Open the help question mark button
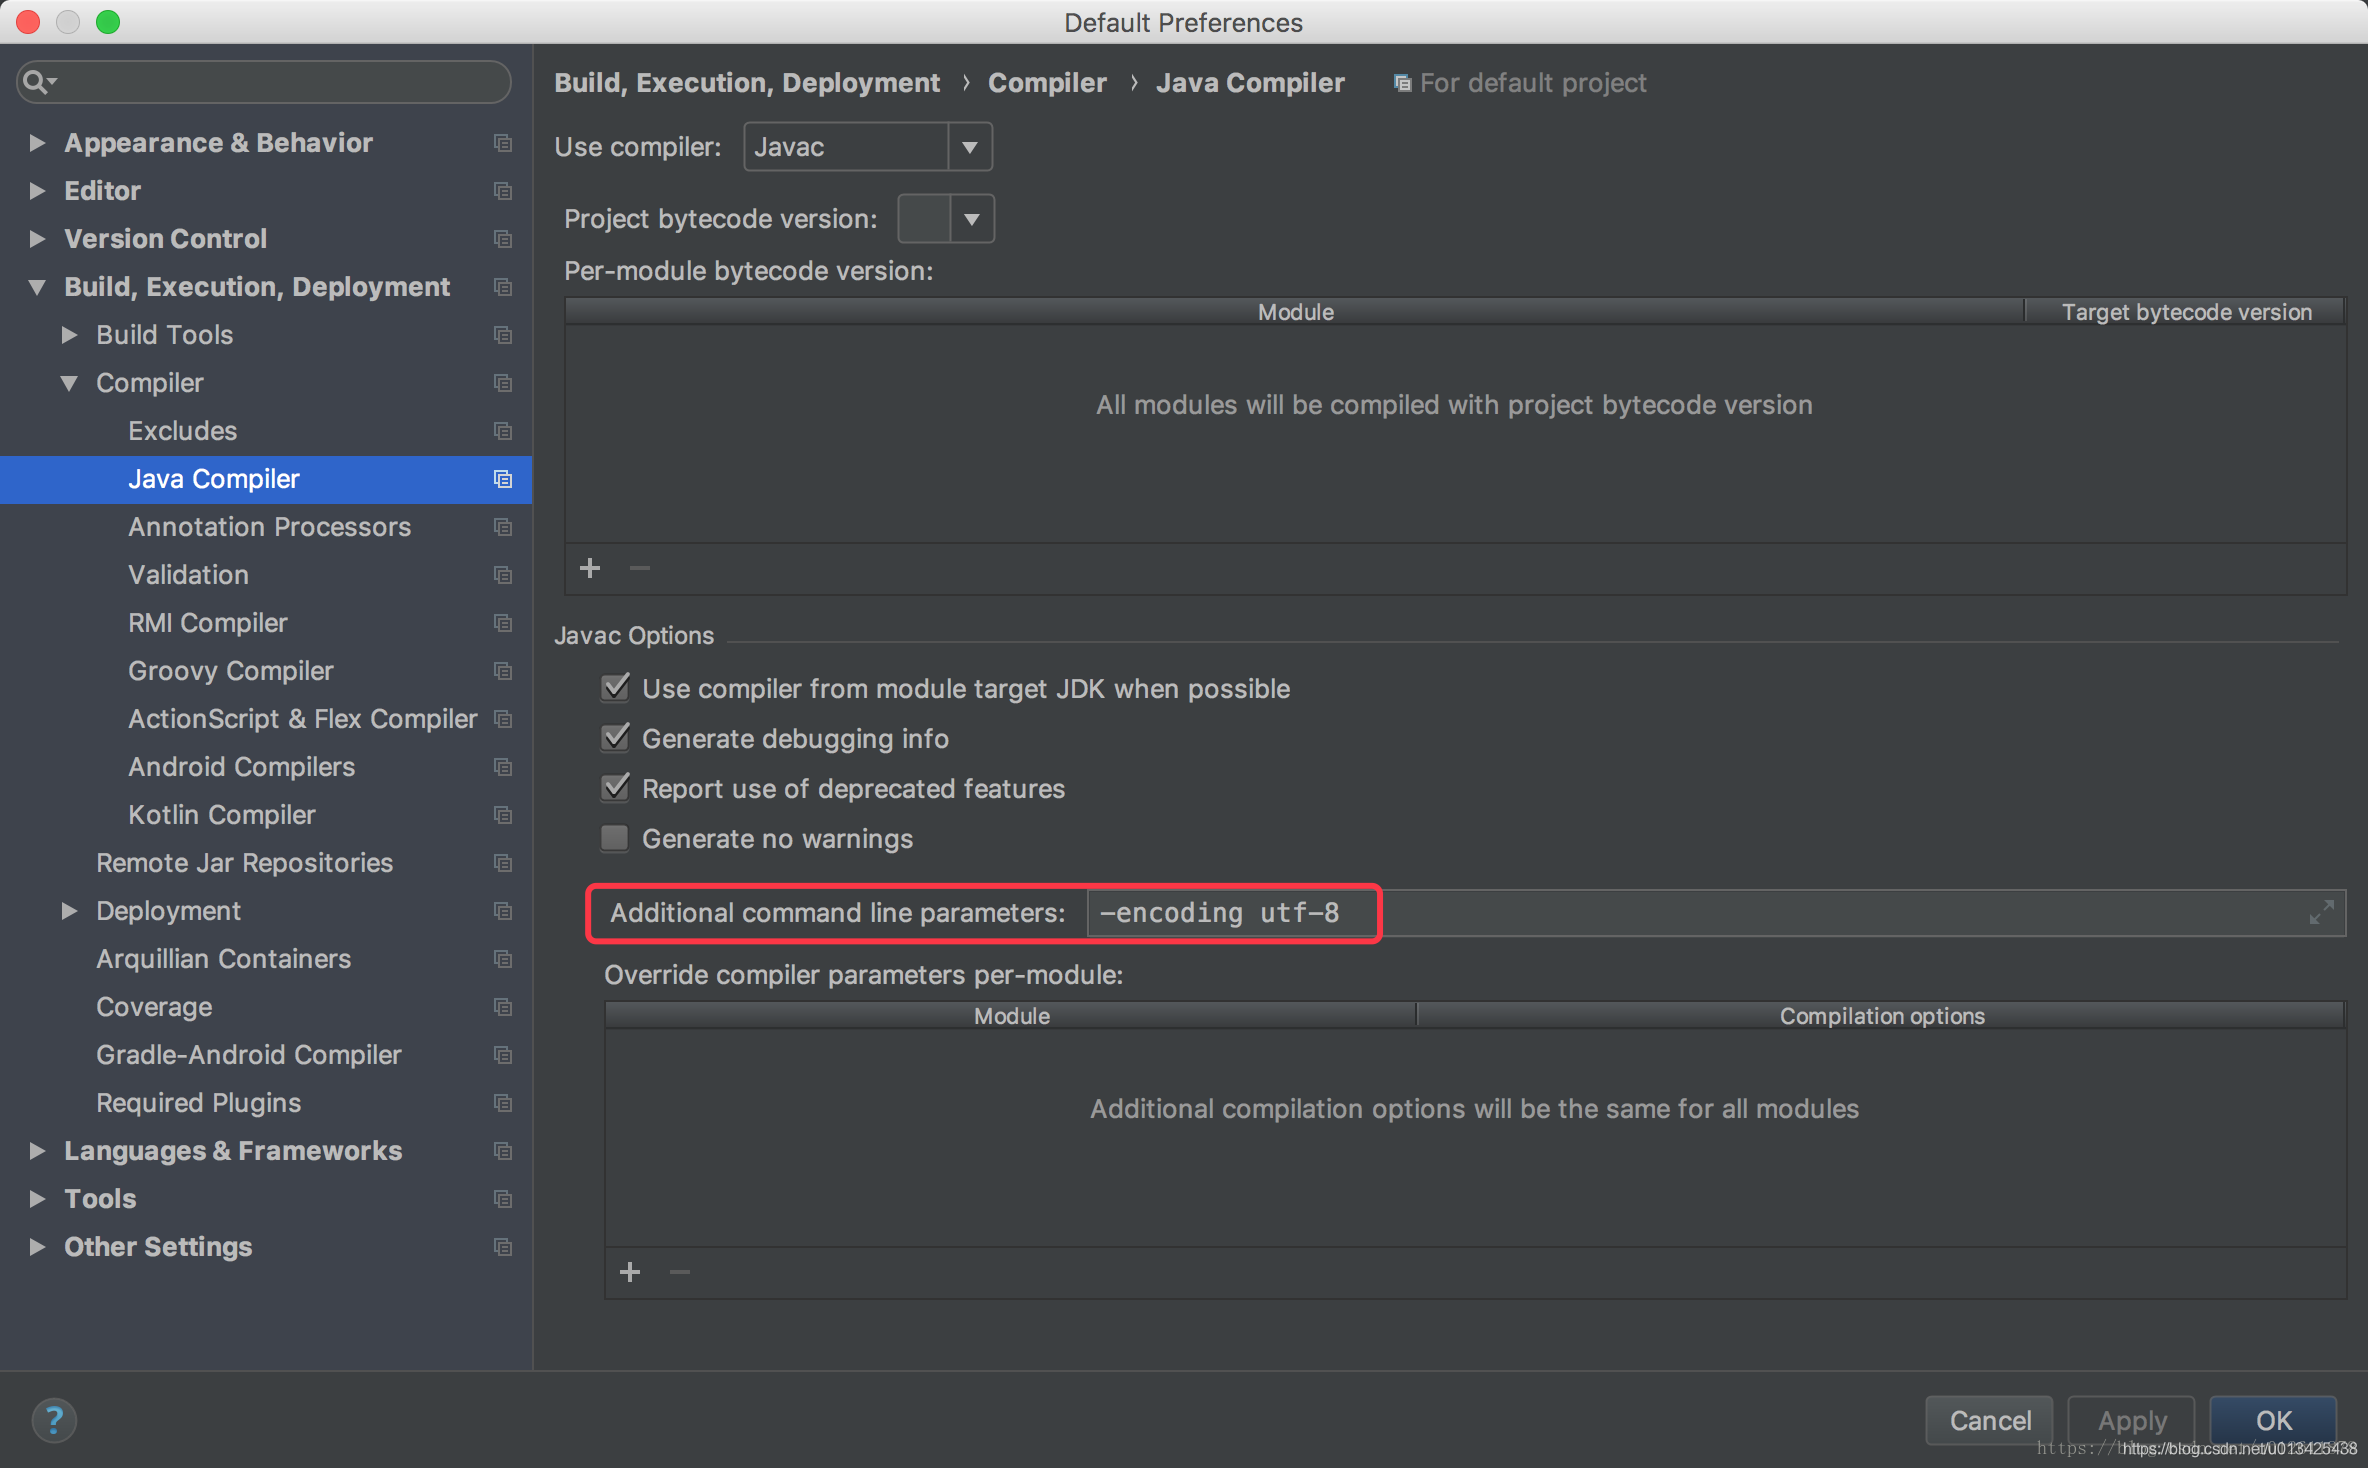The height and width of the screenshot is (1468, 2368). pos(54,1420)
